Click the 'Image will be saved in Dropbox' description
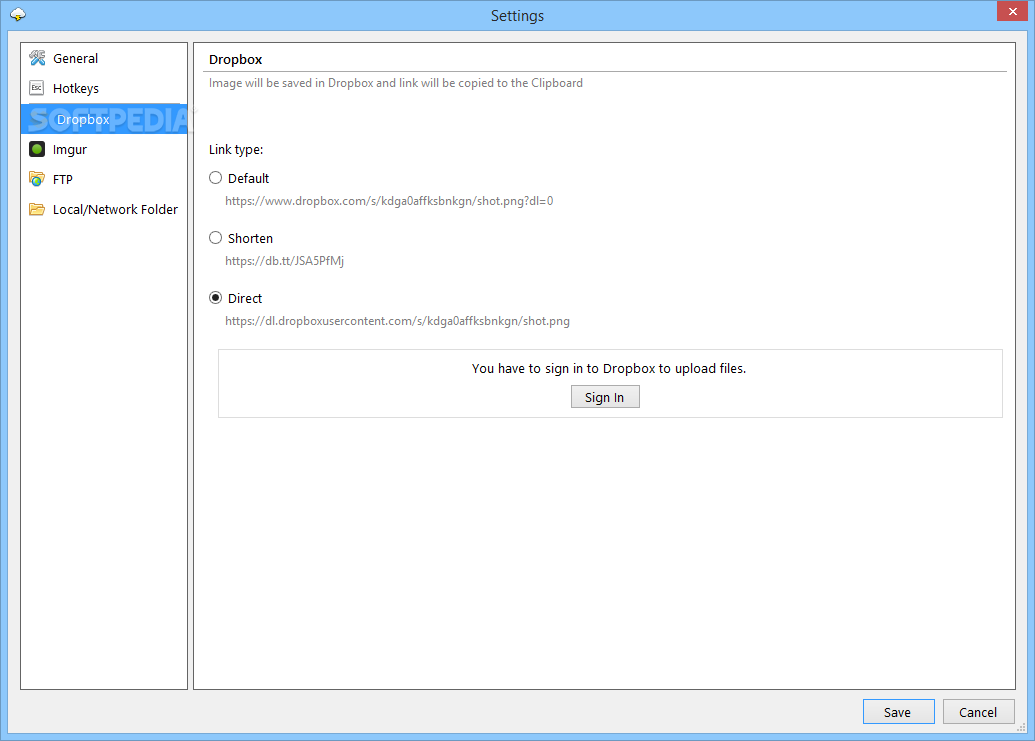The height and width of the screenshot is (741, 1035). pyautogui.click(x=396, y=83)
